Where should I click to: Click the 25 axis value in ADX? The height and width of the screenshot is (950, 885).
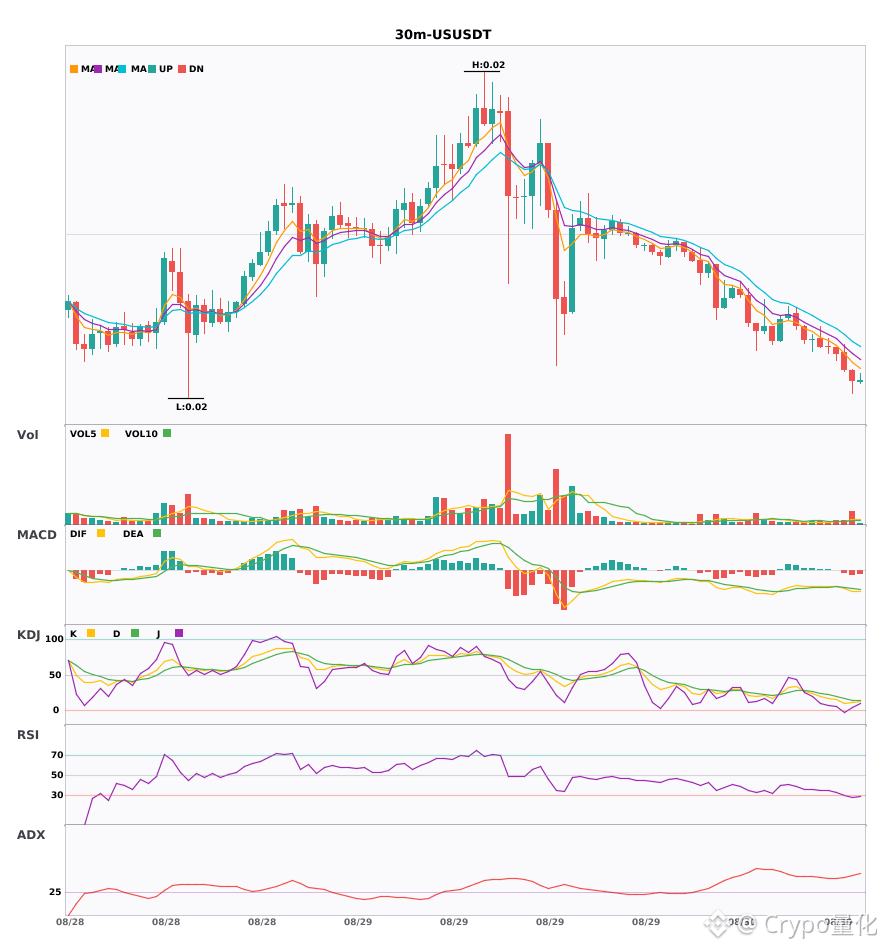point(55,892)
